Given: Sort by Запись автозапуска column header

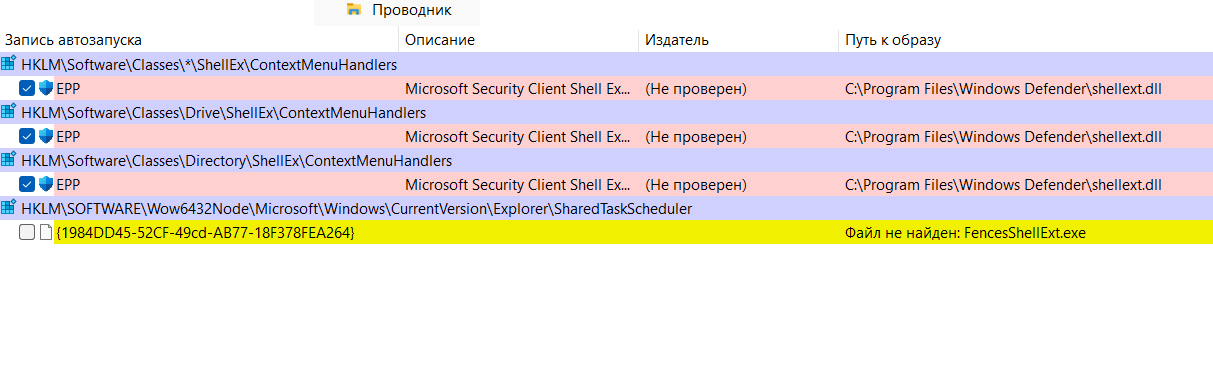Looking at the screenshot, I should click(x=199, y=40).
